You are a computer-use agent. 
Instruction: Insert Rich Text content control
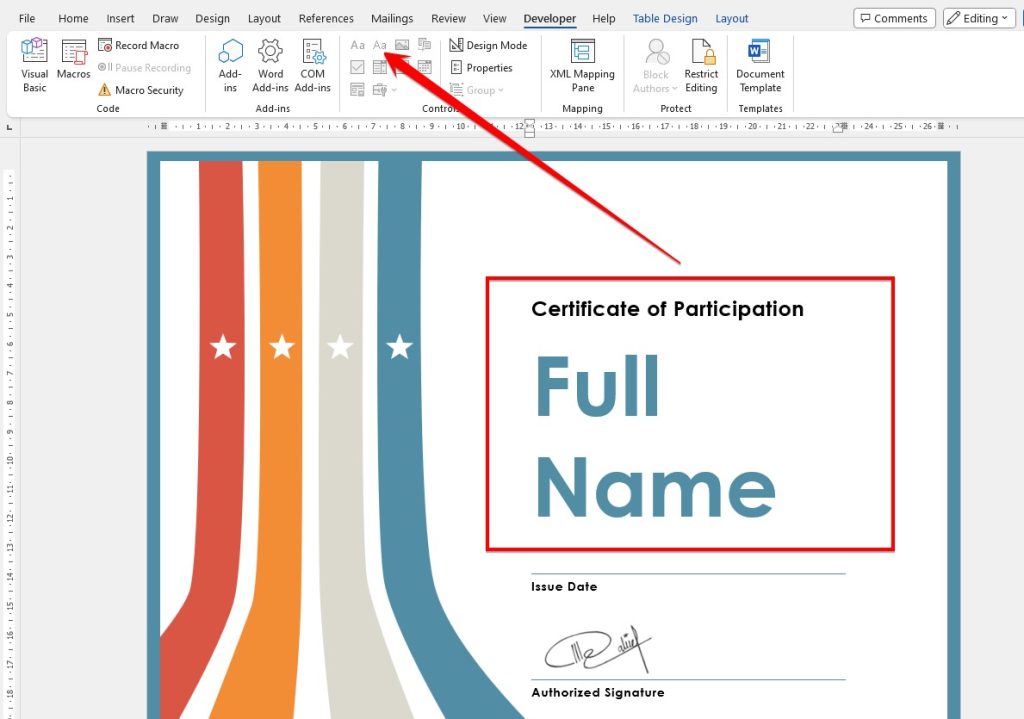(x=357, y=45)
